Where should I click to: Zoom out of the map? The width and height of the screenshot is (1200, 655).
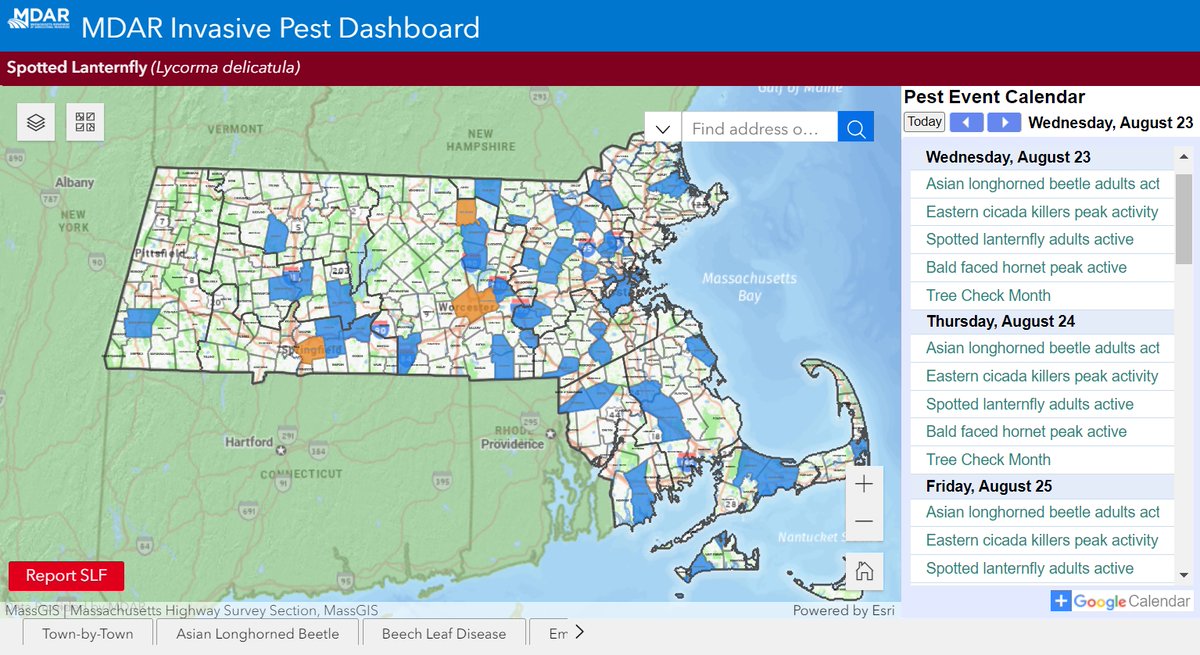pos(863,520)
